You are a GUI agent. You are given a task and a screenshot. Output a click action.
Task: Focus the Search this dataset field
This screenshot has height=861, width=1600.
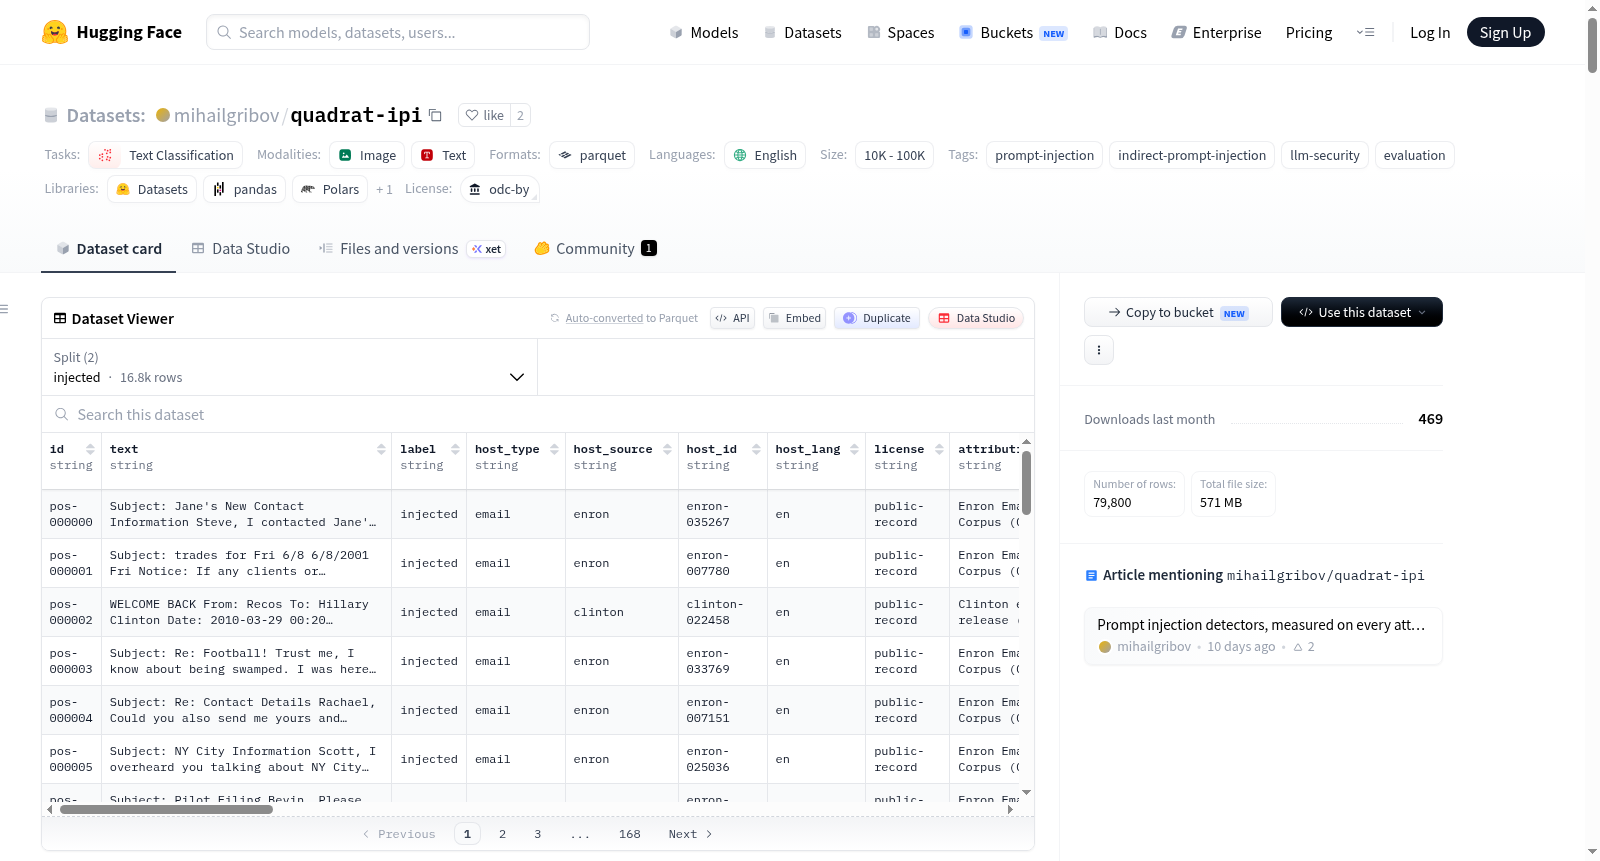(538, 414)
